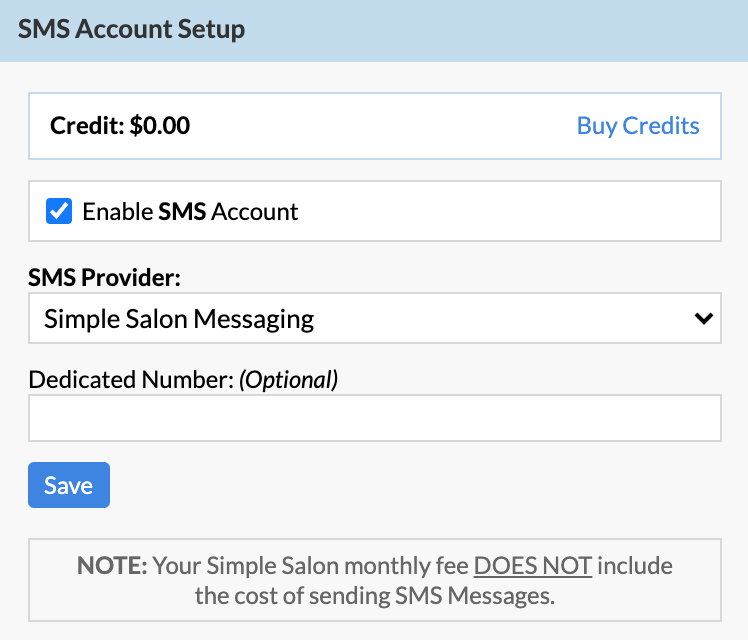The image size is (748, 640).
Task: Select the Simple Salon Messaging option text
Action: (x=179, y=319)
